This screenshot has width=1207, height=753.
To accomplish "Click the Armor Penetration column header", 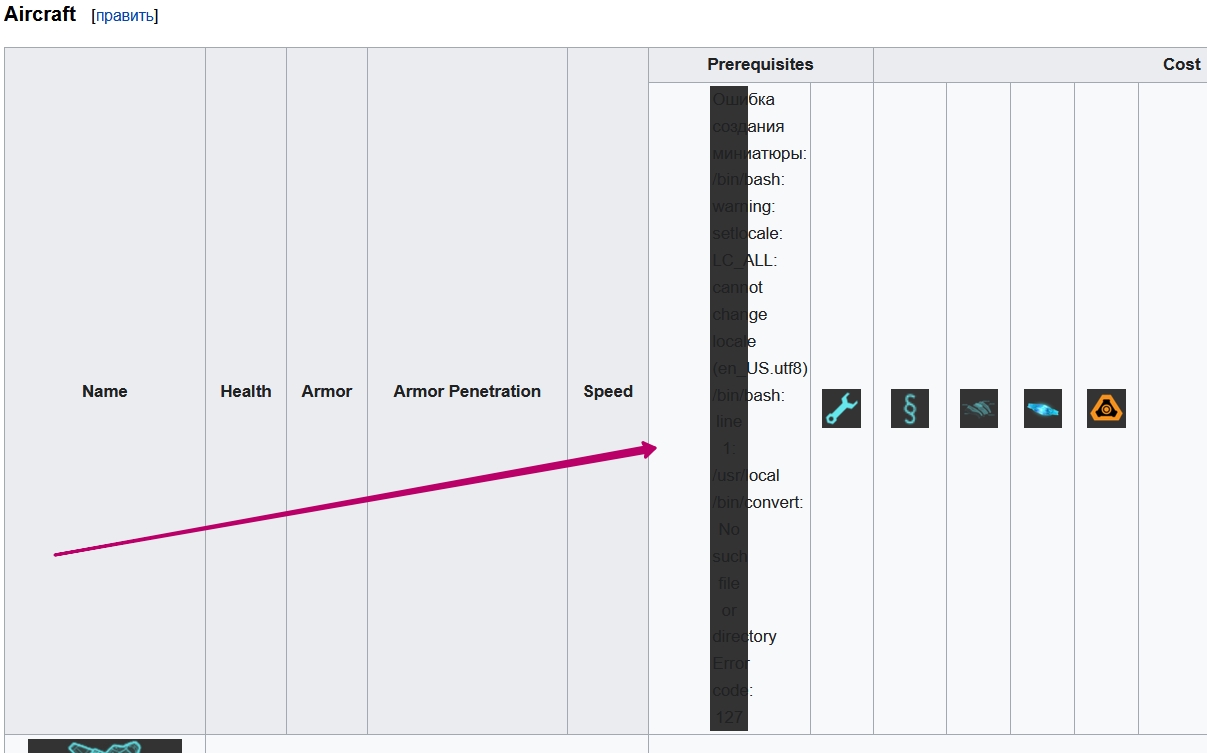I will [x=467, y=391].
